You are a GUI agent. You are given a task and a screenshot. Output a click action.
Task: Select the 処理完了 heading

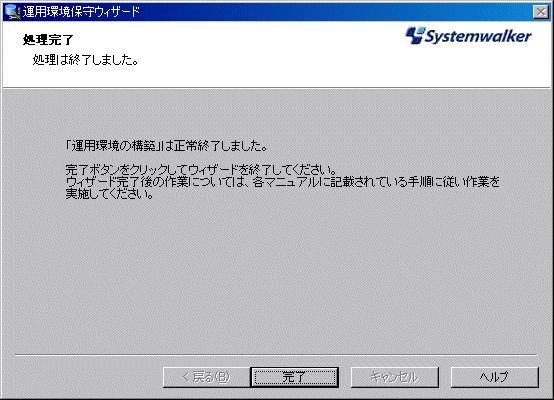pyautogui.click(x=48, y=40)
